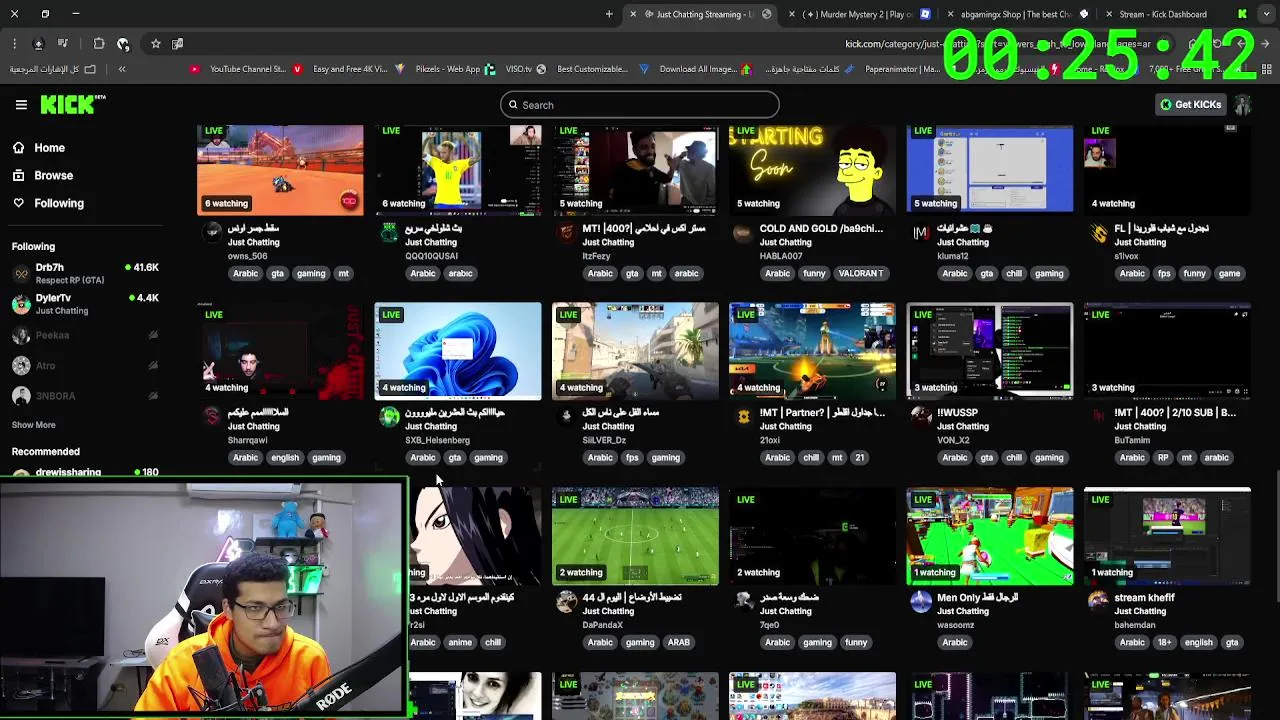Viewport: 1280px width, 720px height.
Task: Click the ARAB tag under DaPandaX
Action: (x=679, y=643)
